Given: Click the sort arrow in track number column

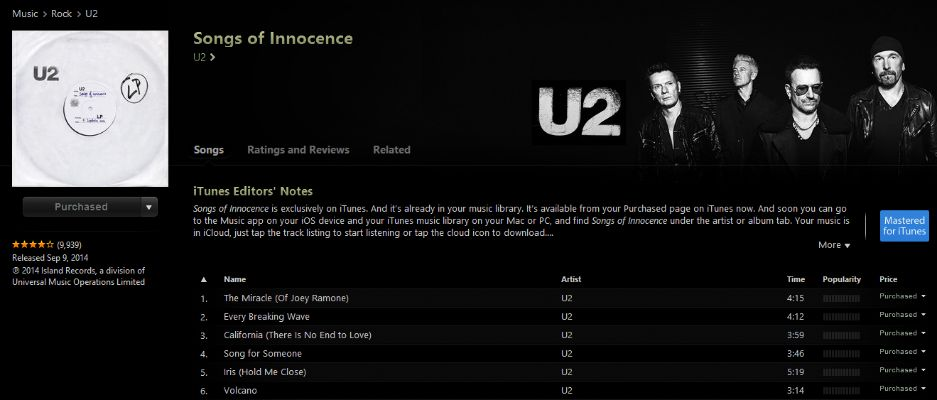Looking at the screenshot, I should tap(204, 279).
